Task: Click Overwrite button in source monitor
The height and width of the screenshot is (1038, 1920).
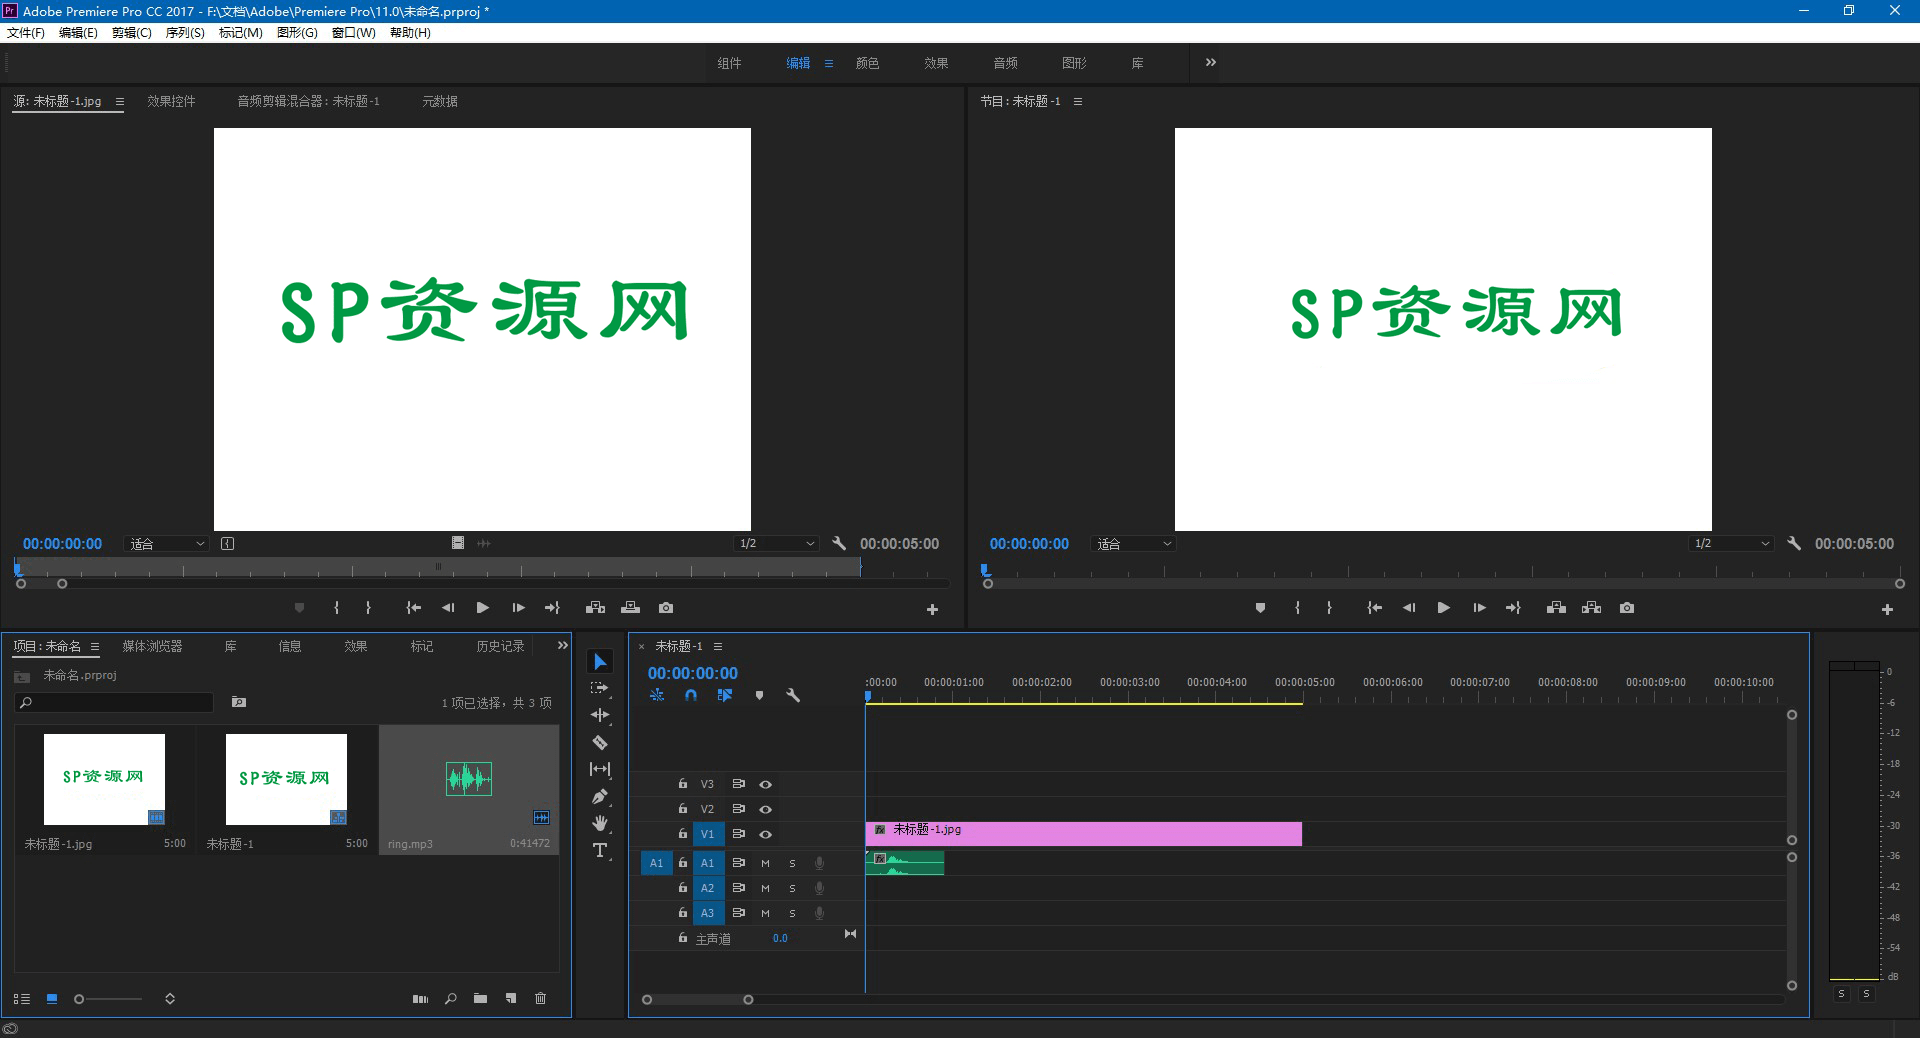Action: [630, 607]
